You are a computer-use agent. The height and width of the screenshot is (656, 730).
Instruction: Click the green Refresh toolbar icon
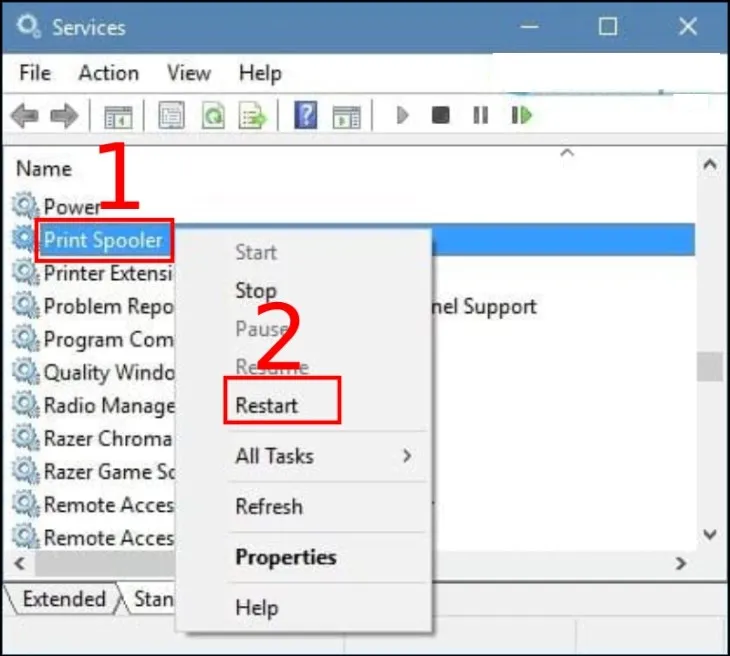[x=213, y=116]
